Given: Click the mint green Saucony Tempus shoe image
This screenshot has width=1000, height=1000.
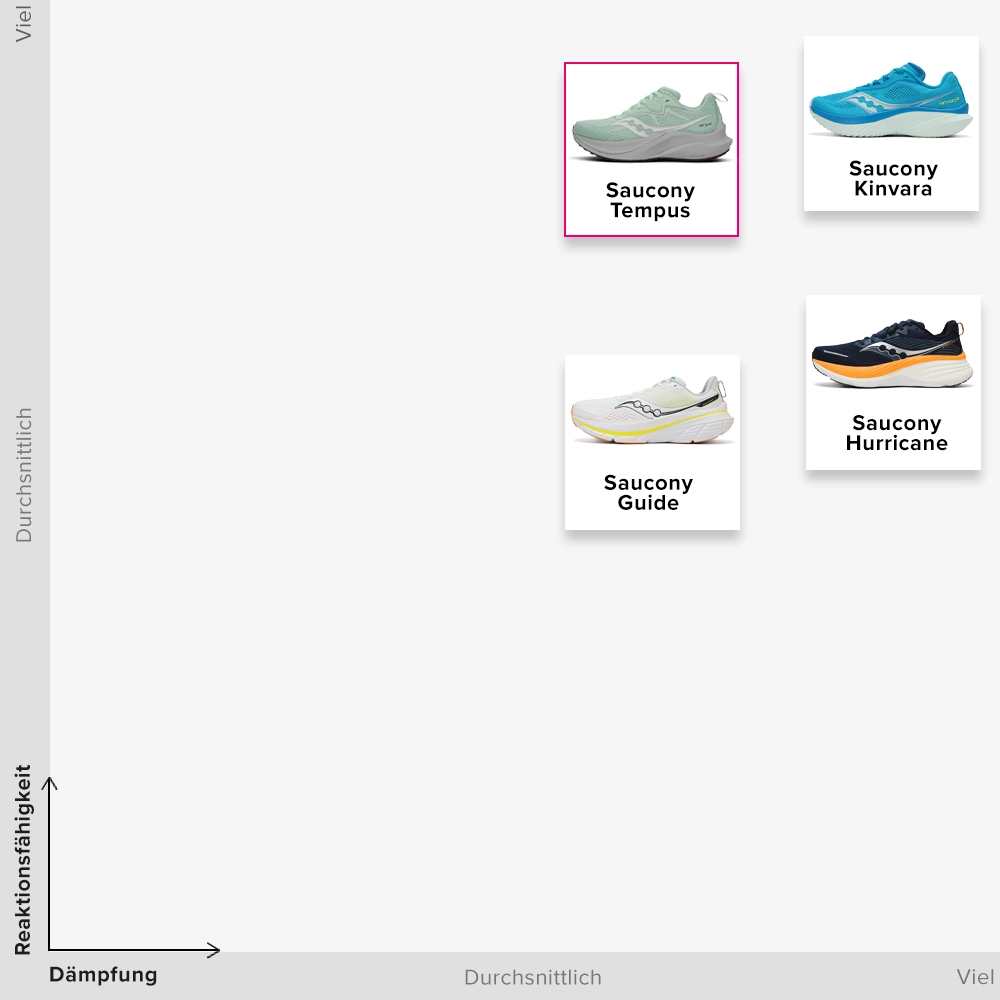Looking at the screenshot, I should pos(651,125).
